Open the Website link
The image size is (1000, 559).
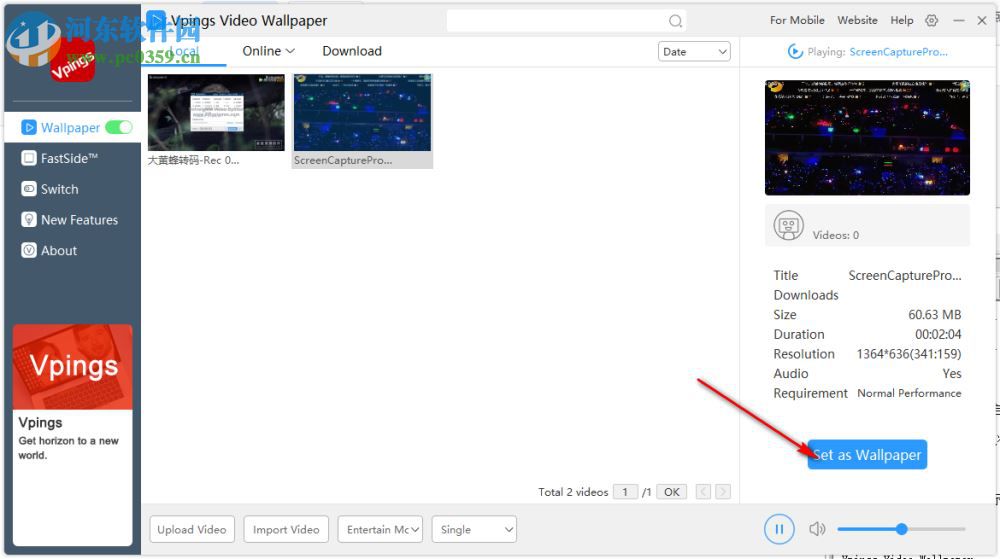tap(857, 20)
